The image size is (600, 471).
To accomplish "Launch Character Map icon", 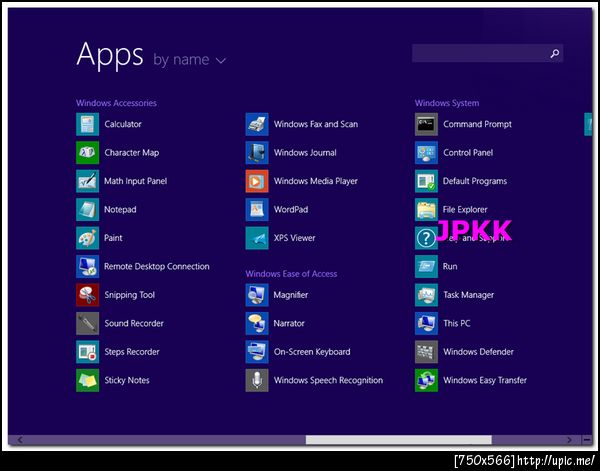I will coord(87,152).
